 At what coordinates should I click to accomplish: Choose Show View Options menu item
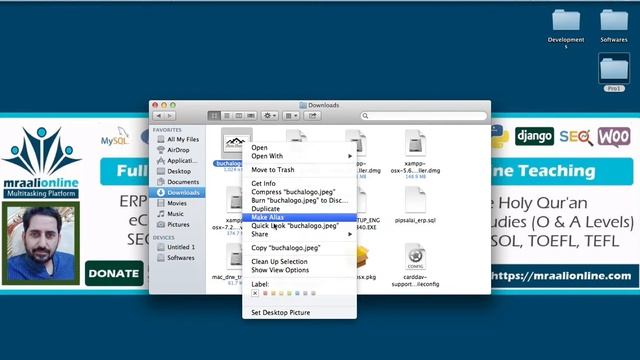click(299, 270)
